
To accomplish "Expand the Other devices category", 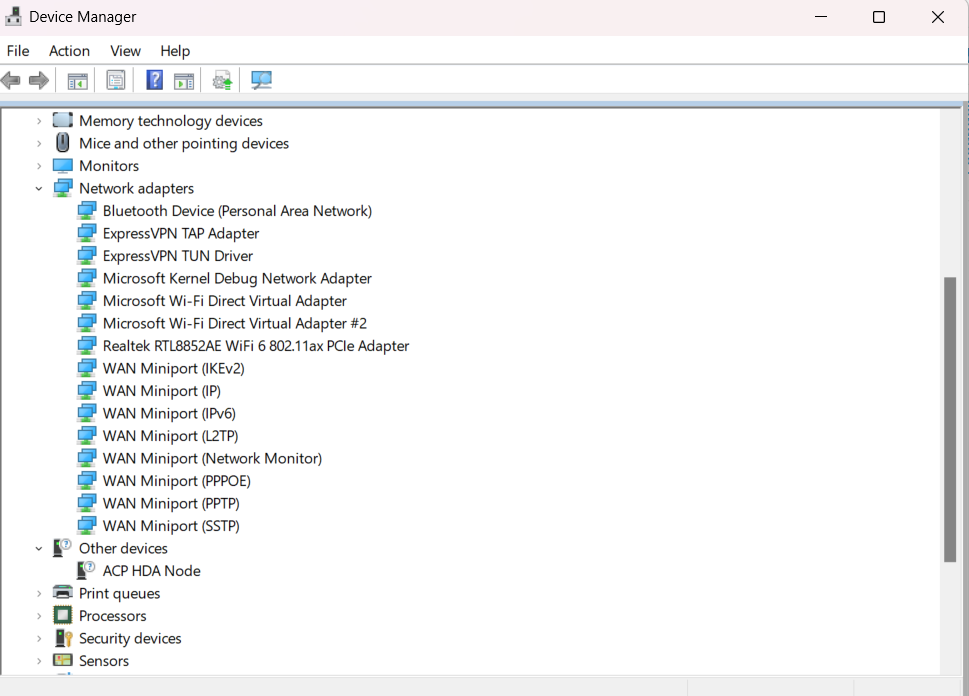I will (39, 548).
